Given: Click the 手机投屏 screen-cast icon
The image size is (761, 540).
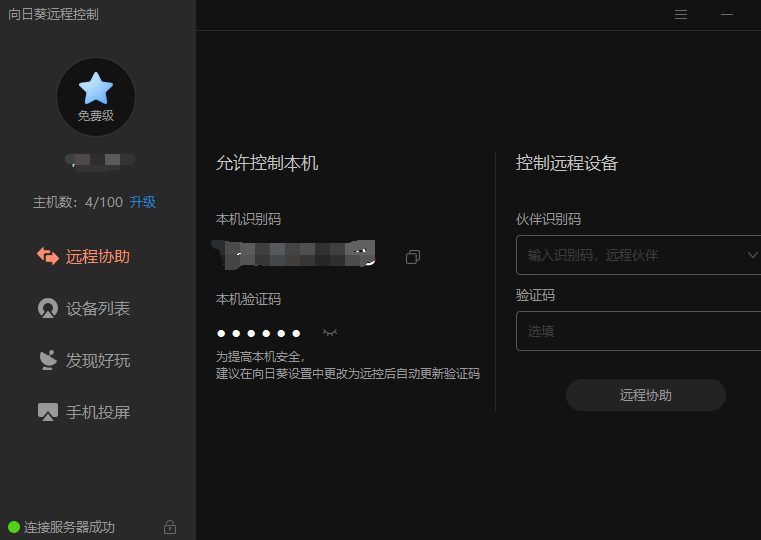Looking at the screenshot, I should pos(48,412).
